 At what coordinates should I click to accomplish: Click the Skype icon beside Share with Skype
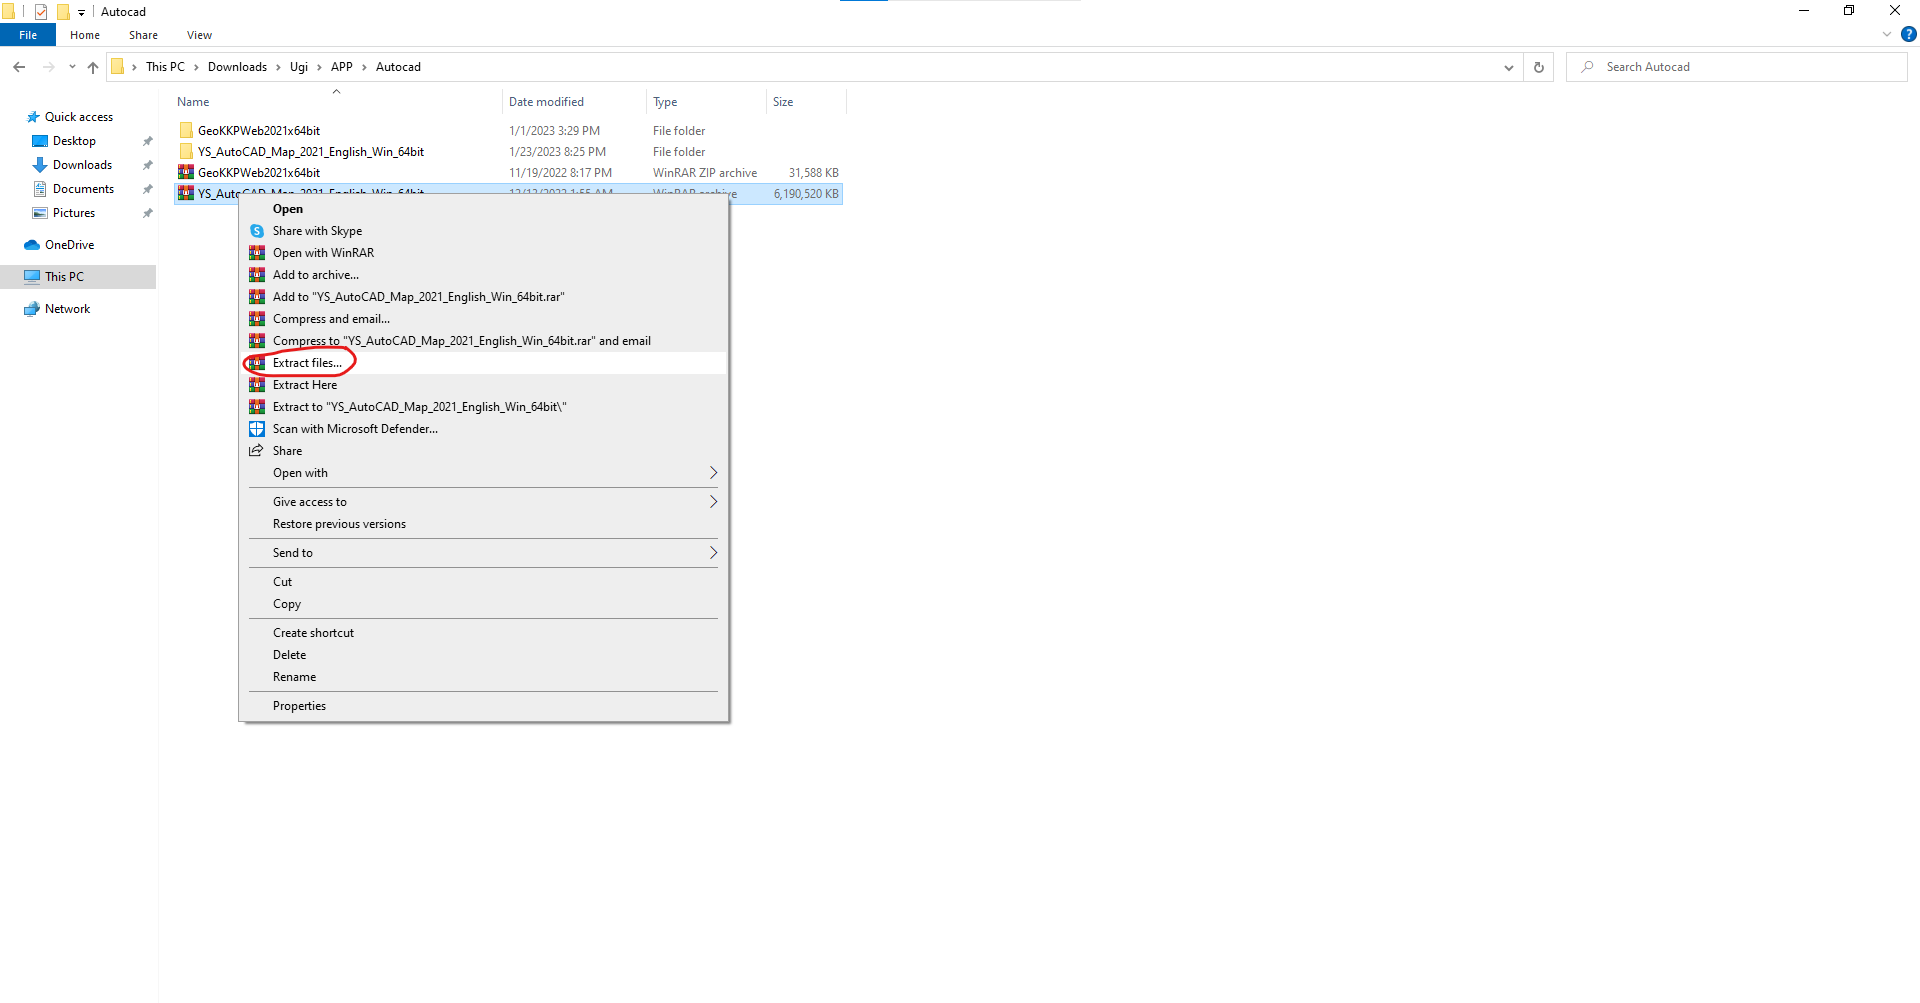pos(257,231)
